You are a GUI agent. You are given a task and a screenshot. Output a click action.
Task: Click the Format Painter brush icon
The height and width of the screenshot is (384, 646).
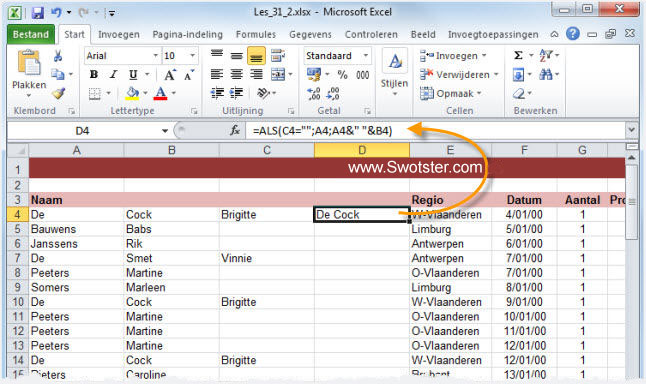pos(59,94)
